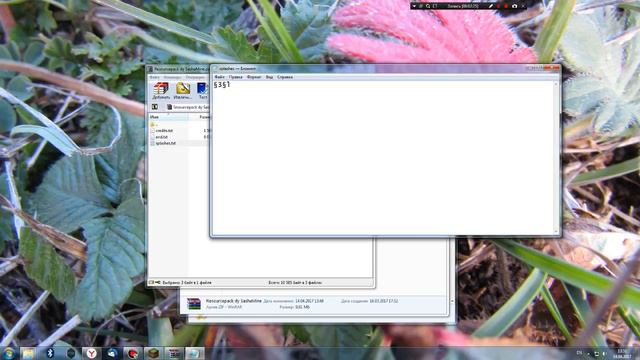Close the recorder toolbar with X

523,6
